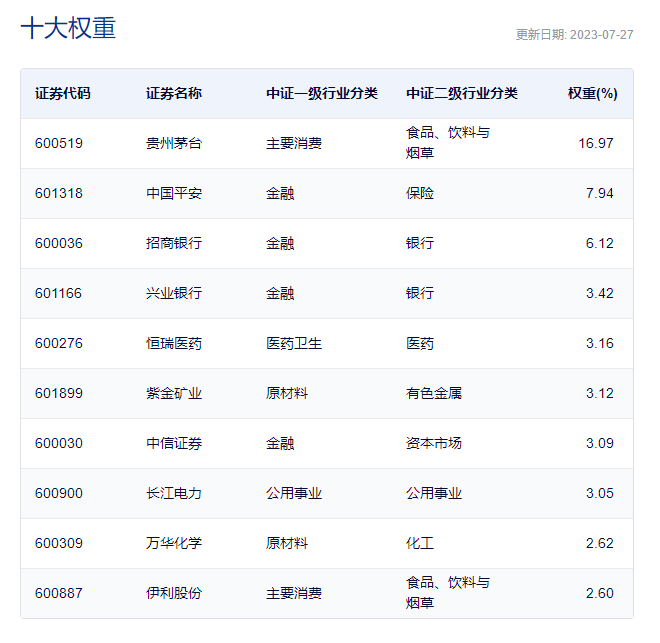Click the 证券名称 column header
This screenshot has height=643, width=660.
pyautogui.click(x=174, y=93)
